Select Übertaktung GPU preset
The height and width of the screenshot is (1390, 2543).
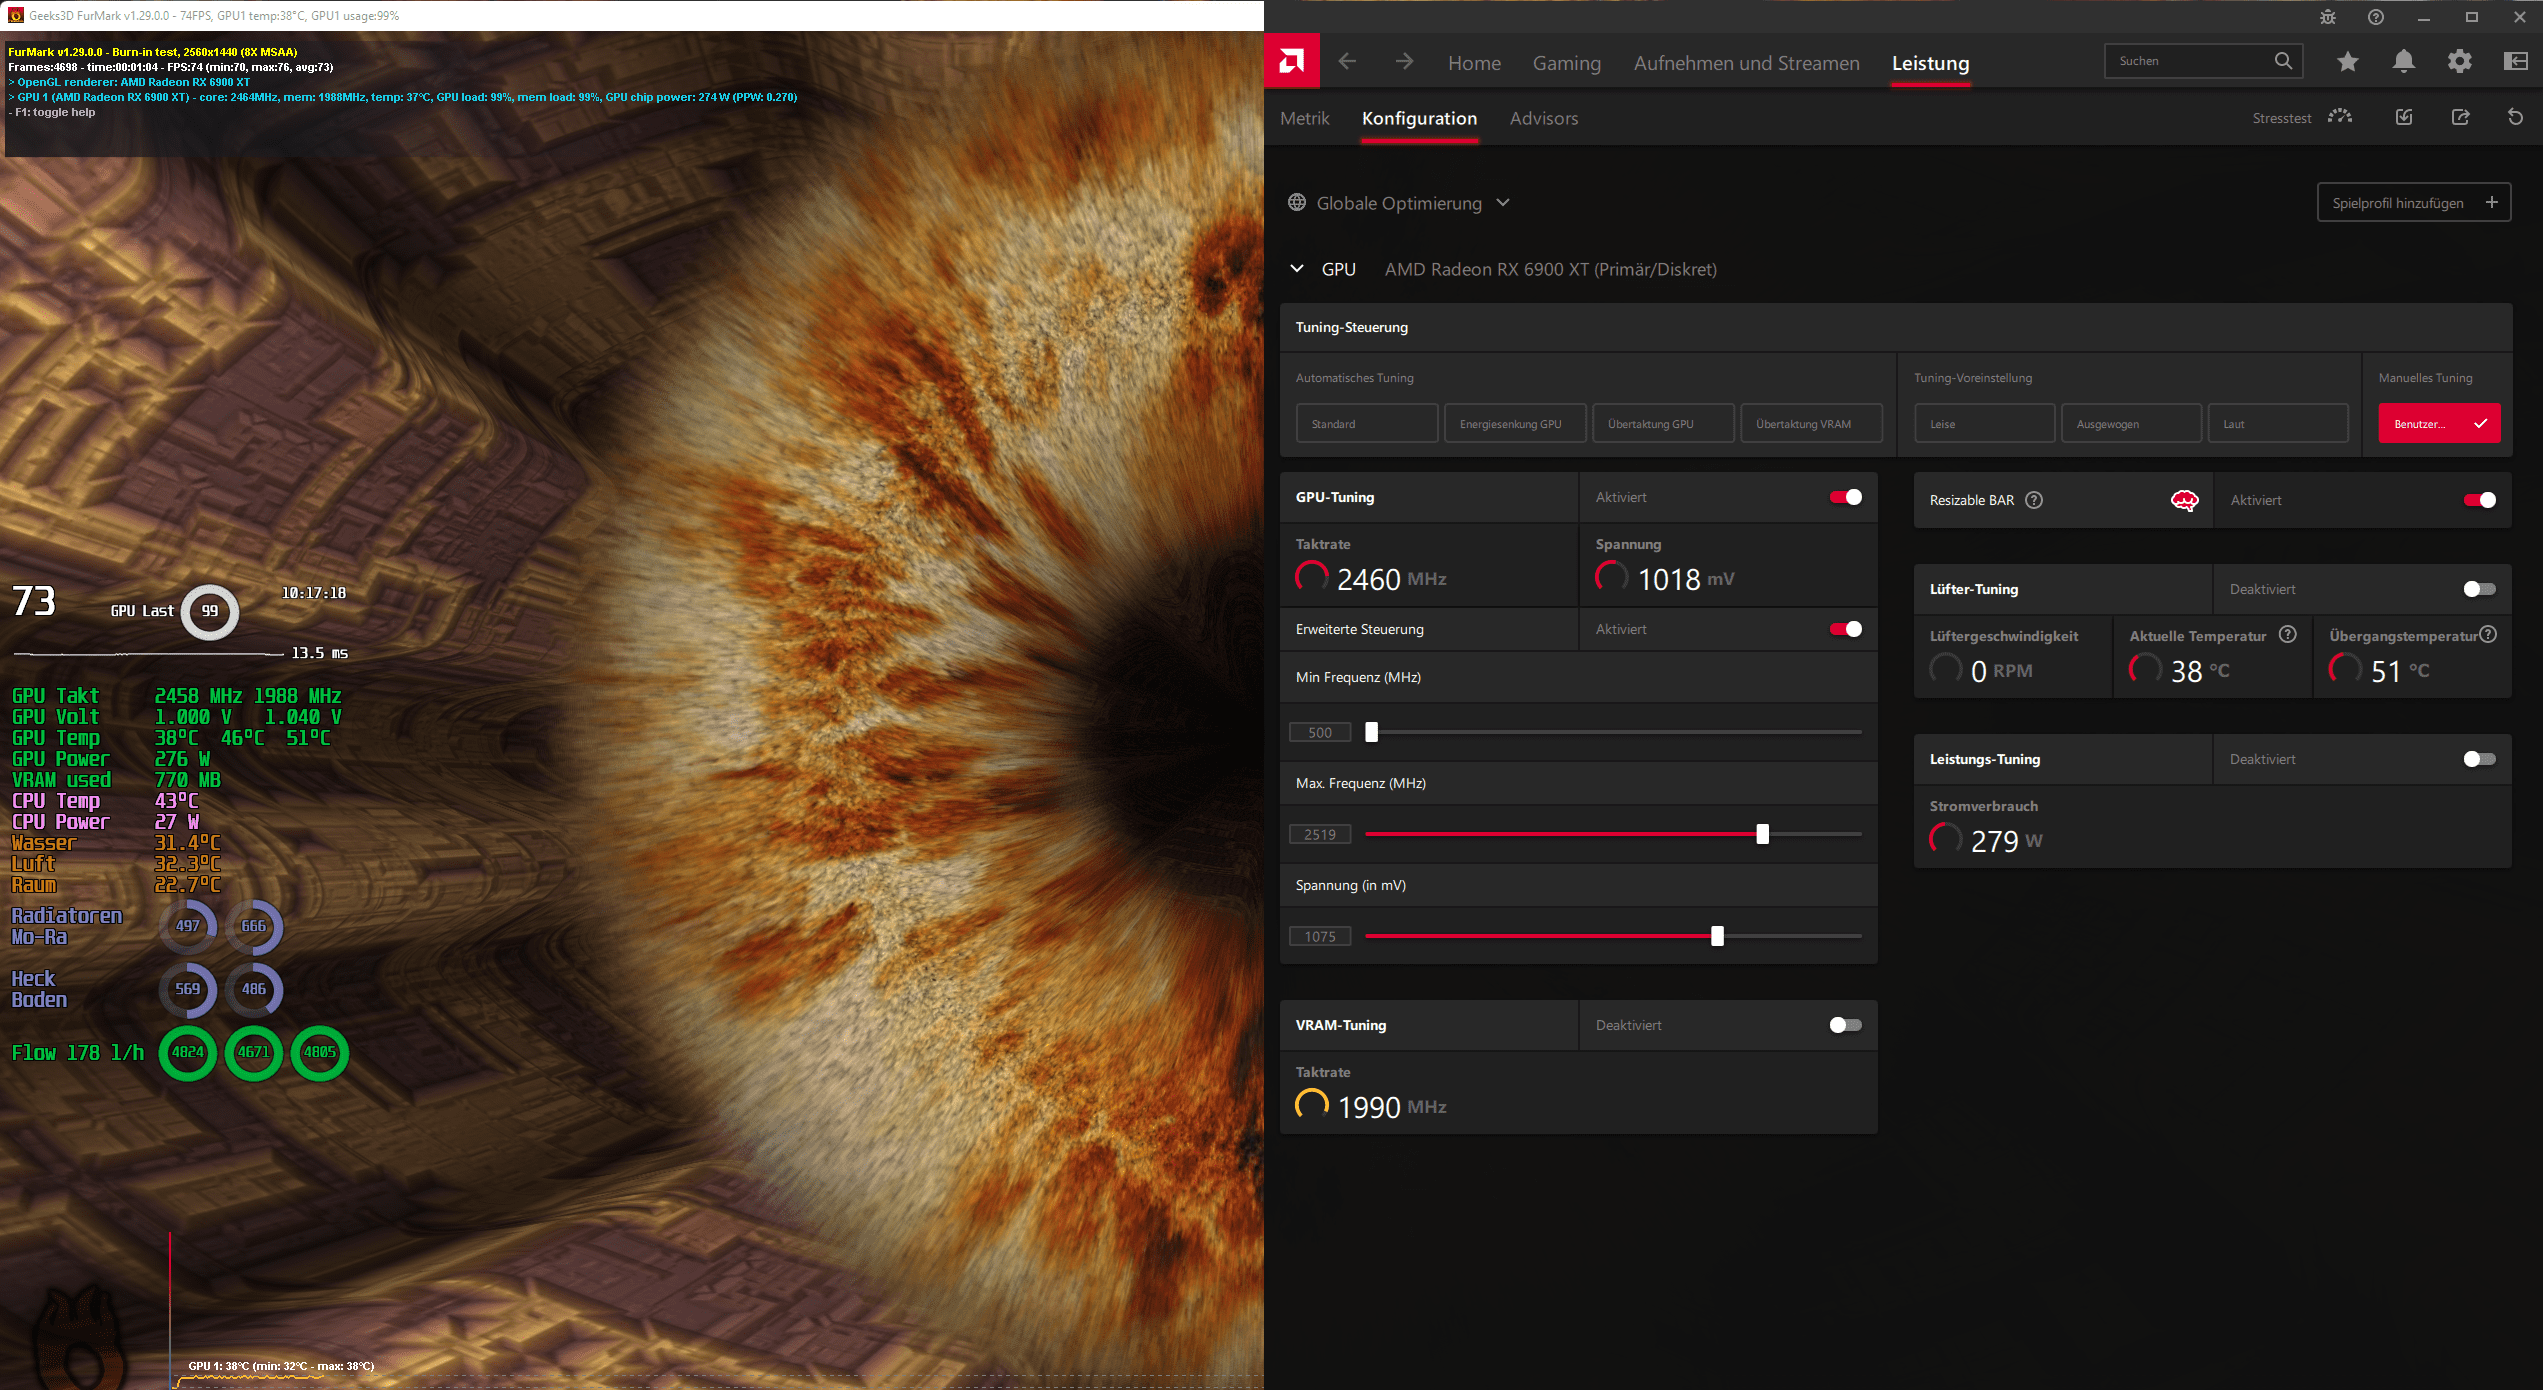point(1663,423)
